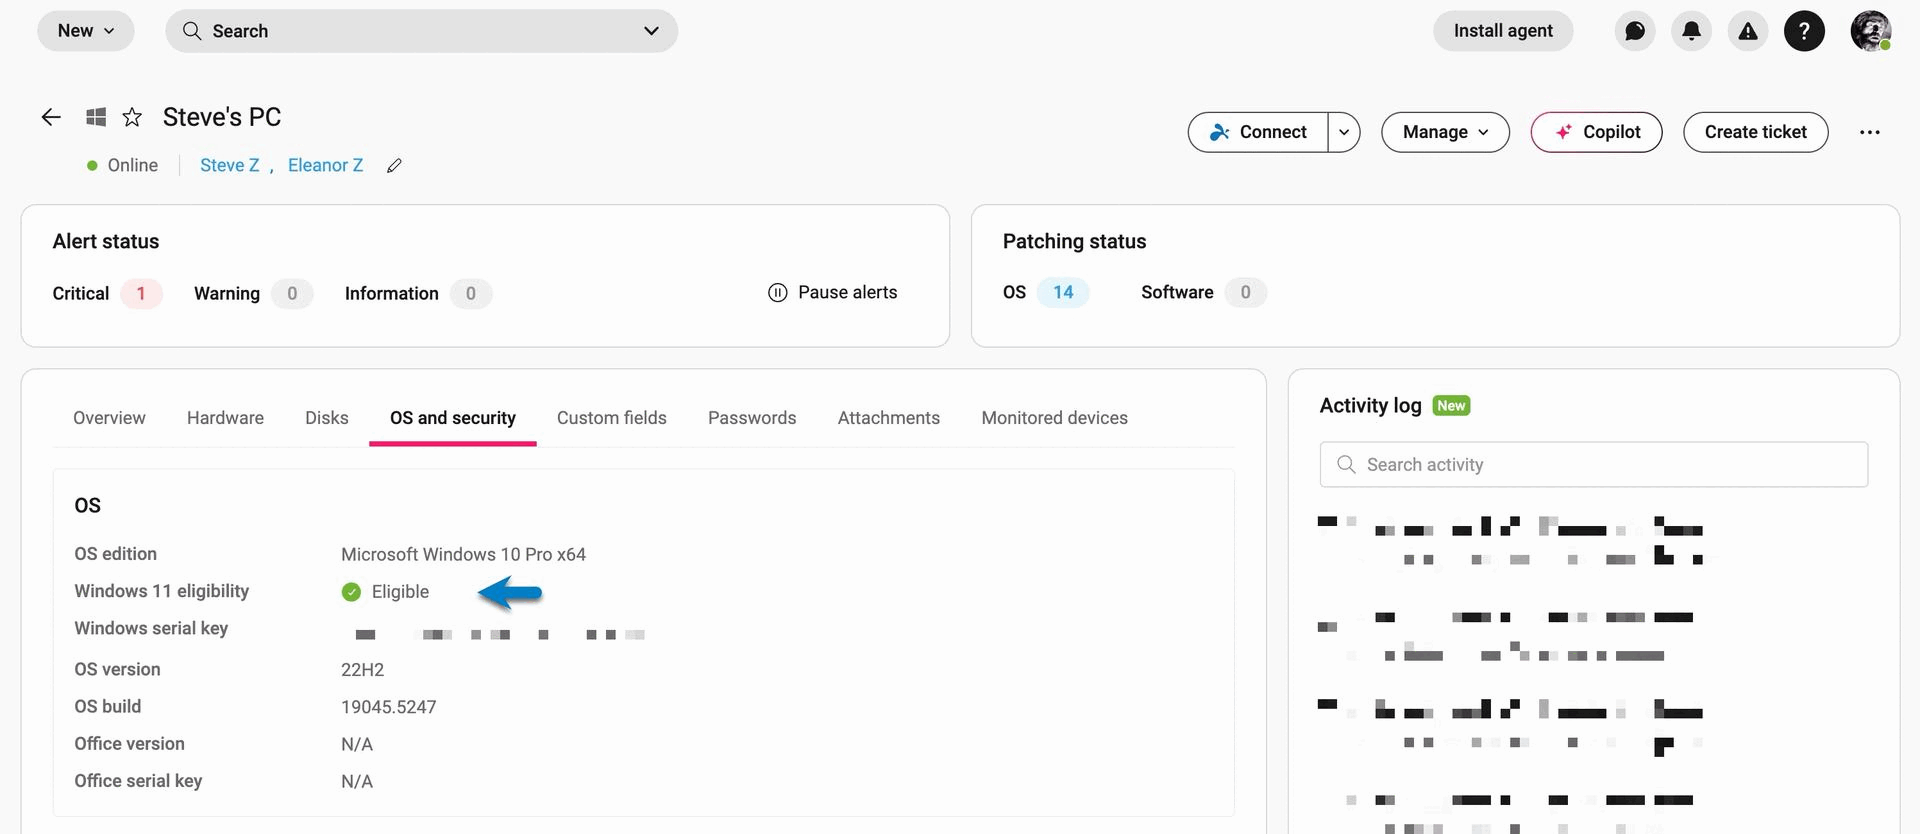Click the Install agent button

1503,31
